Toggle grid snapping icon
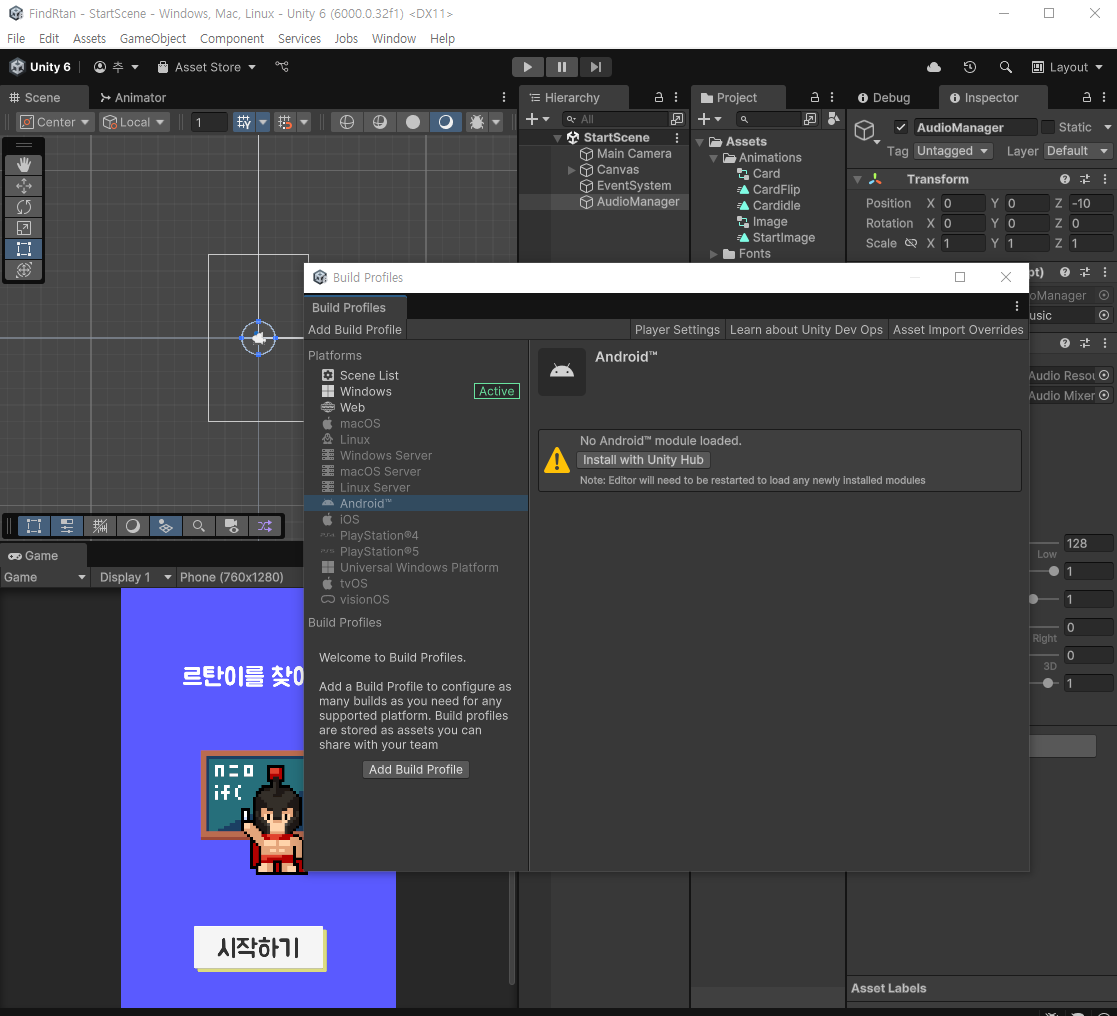The width and height of the screenshot is (1117, 1016). click(285, 122)
